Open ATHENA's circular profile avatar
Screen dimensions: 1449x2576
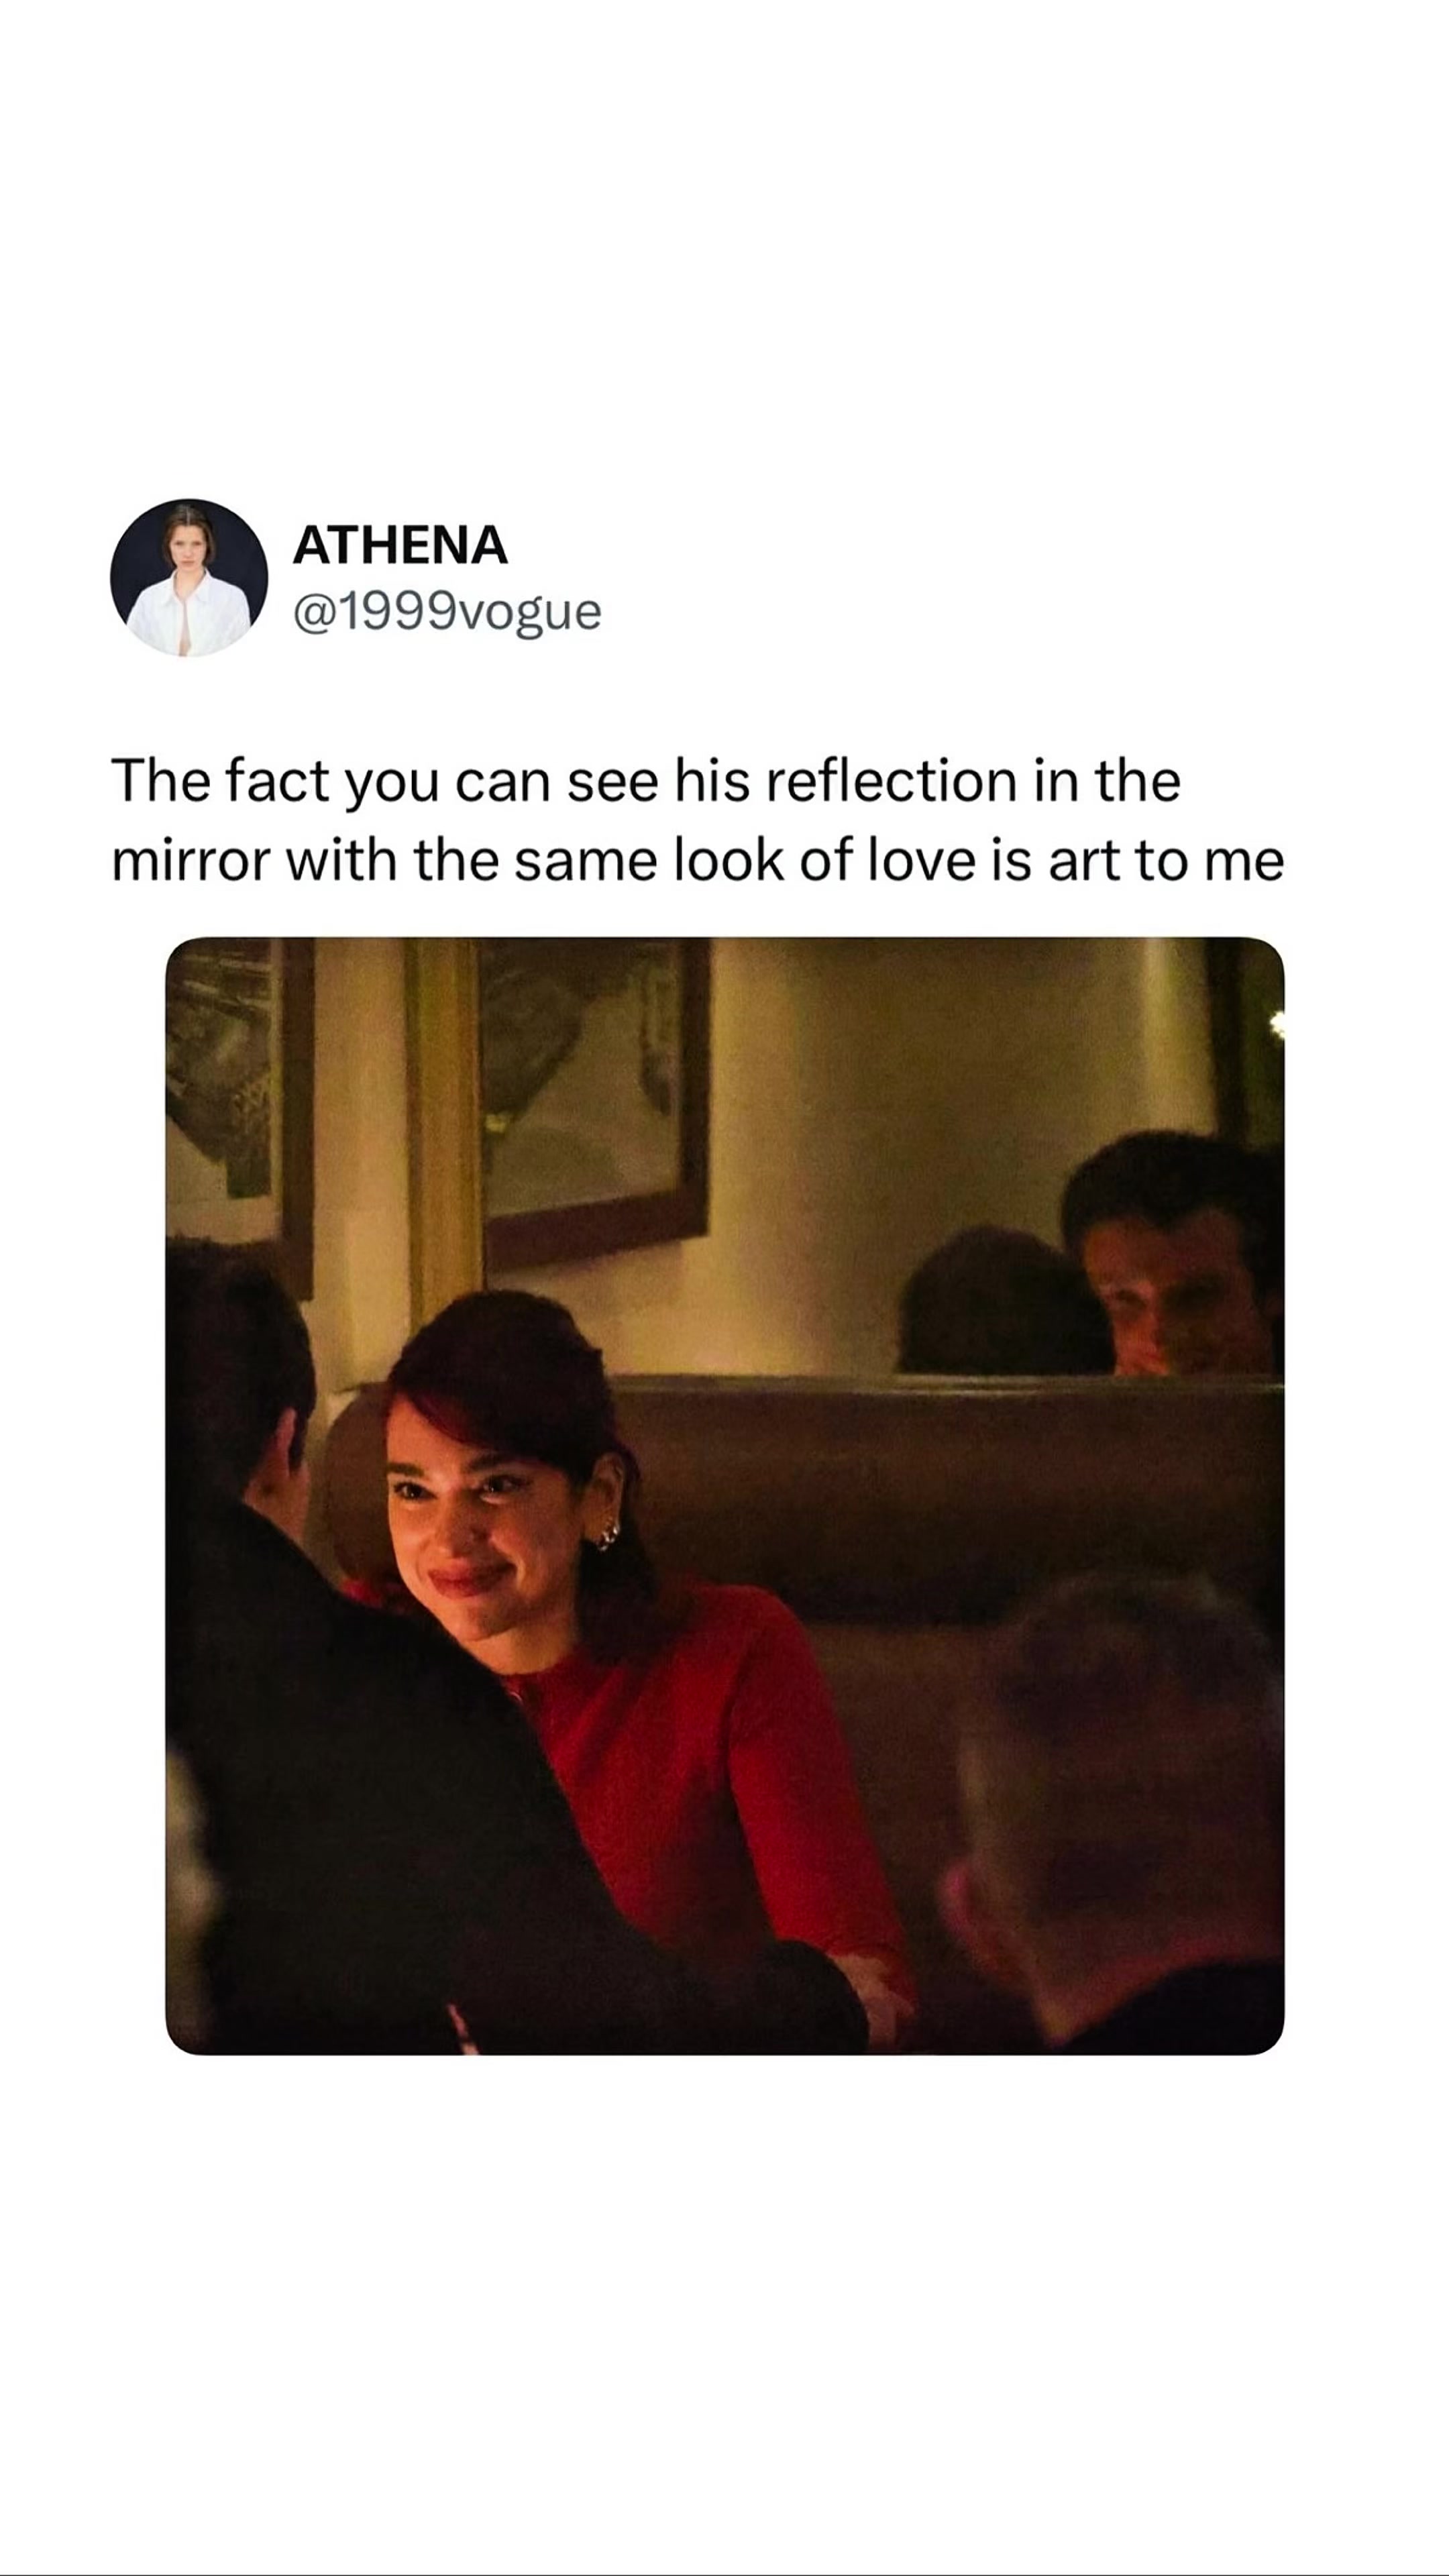pos(189,577)
